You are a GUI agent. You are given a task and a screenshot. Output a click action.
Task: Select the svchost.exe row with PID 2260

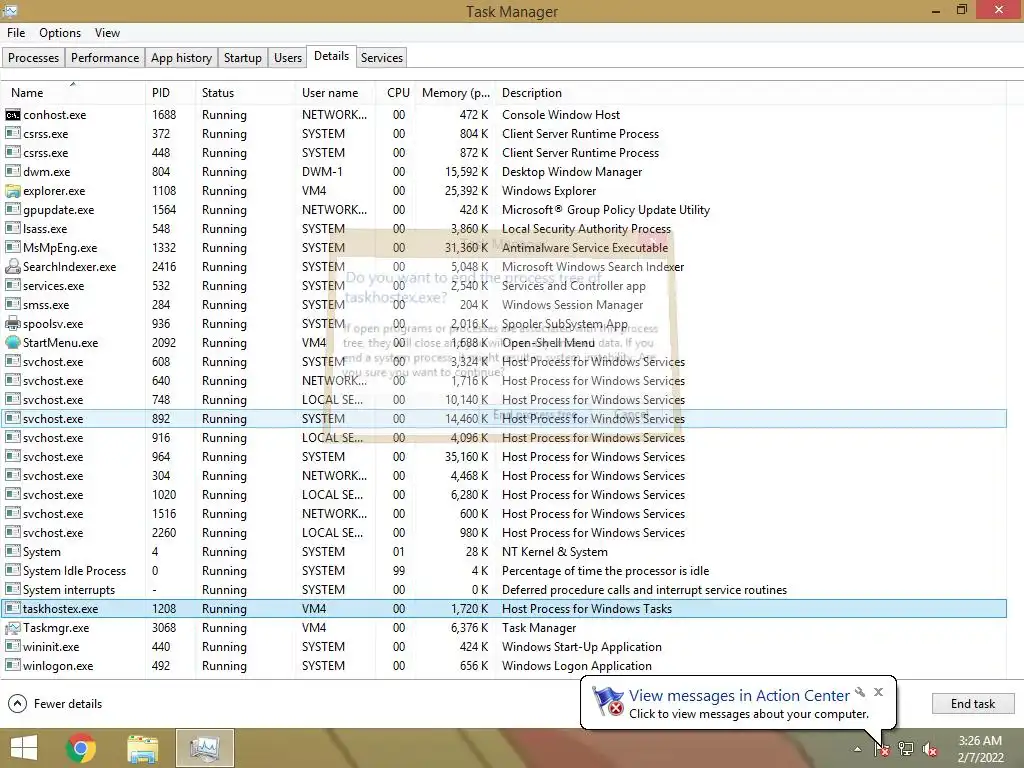pyautogui.click(x=504, y=533)
